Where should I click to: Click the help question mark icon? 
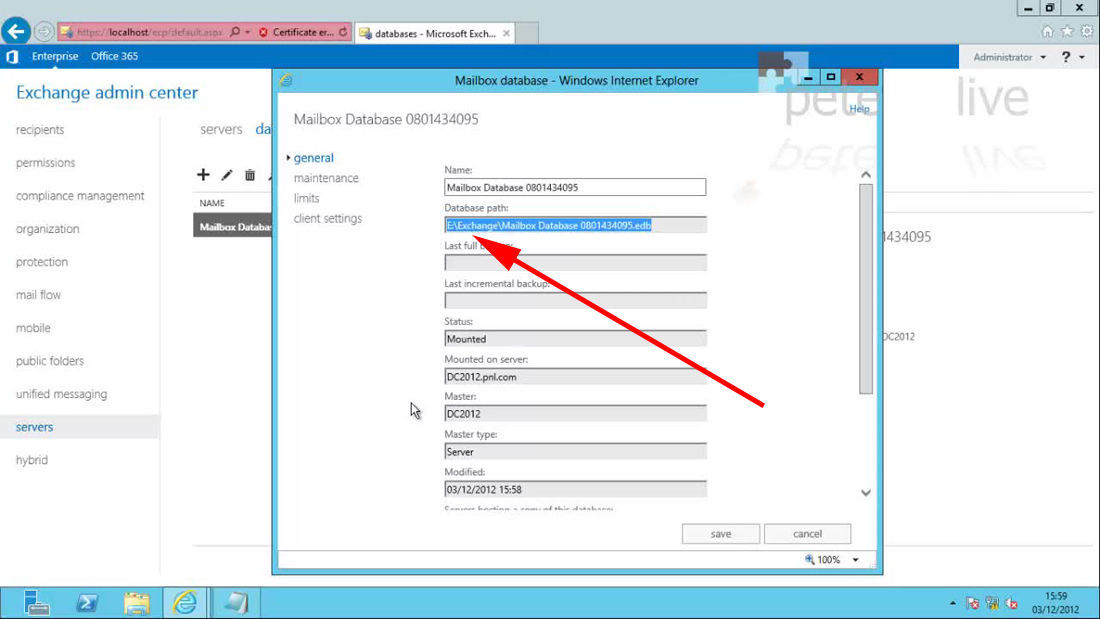(x=1066, y=57)
